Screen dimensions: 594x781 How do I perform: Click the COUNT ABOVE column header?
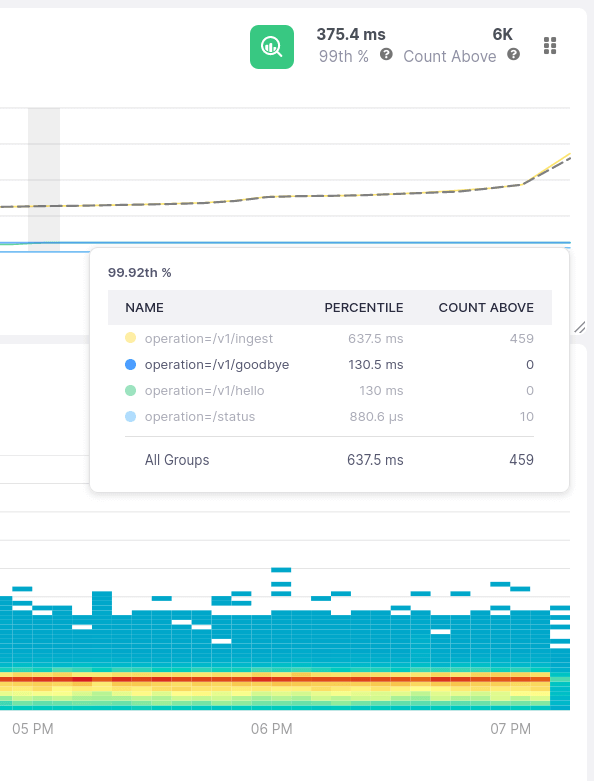(x=486, y=307)
